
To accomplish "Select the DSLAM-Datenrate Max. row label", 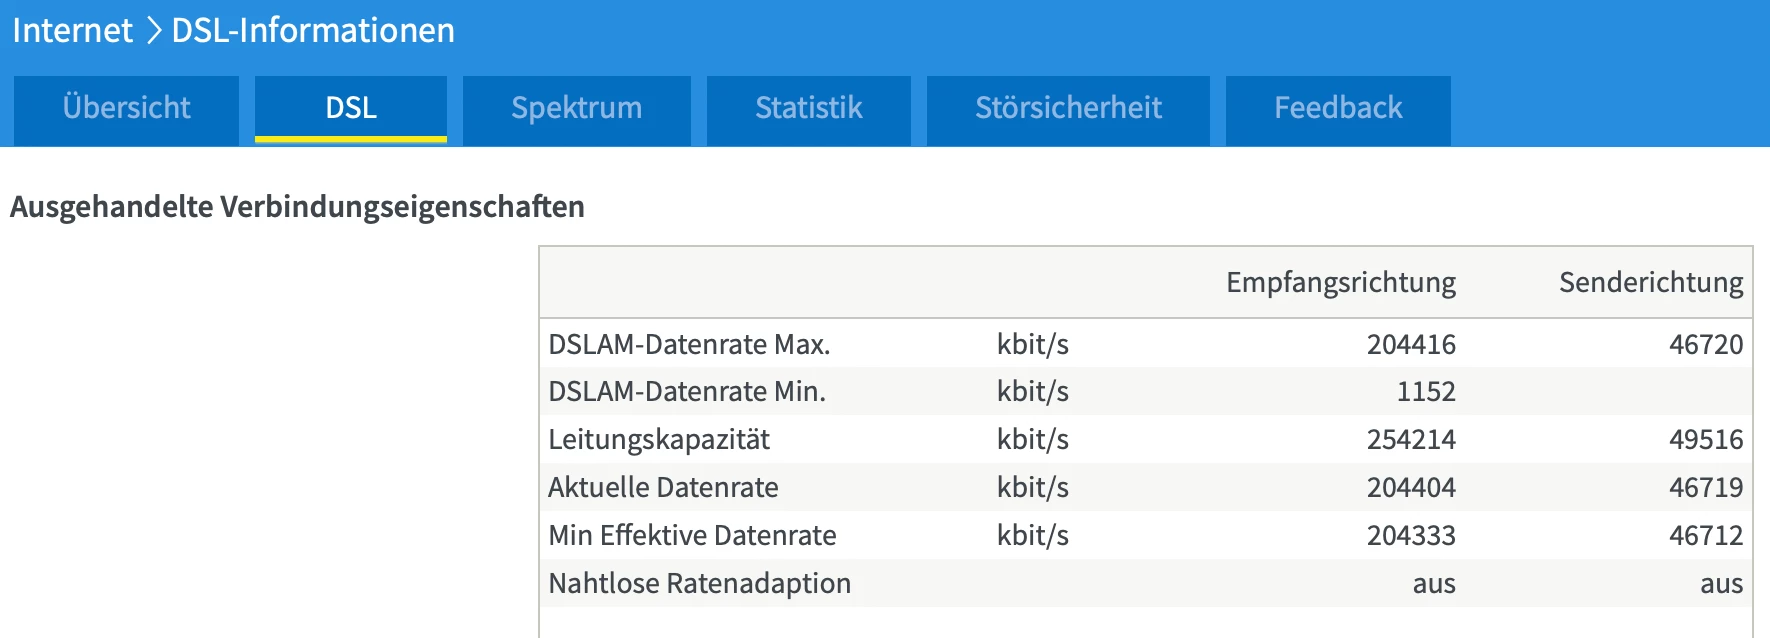I will pos(689,345).
